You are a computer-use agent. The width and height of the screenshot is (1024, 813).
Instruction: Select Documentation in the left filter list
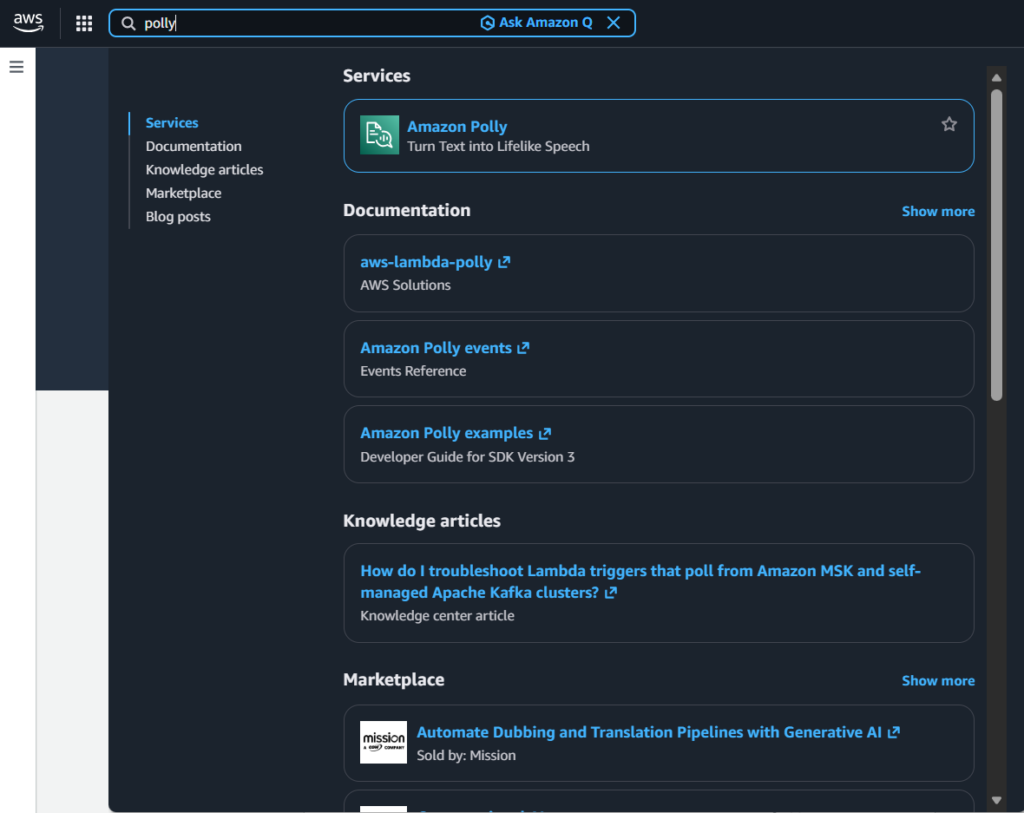[193, 146]
